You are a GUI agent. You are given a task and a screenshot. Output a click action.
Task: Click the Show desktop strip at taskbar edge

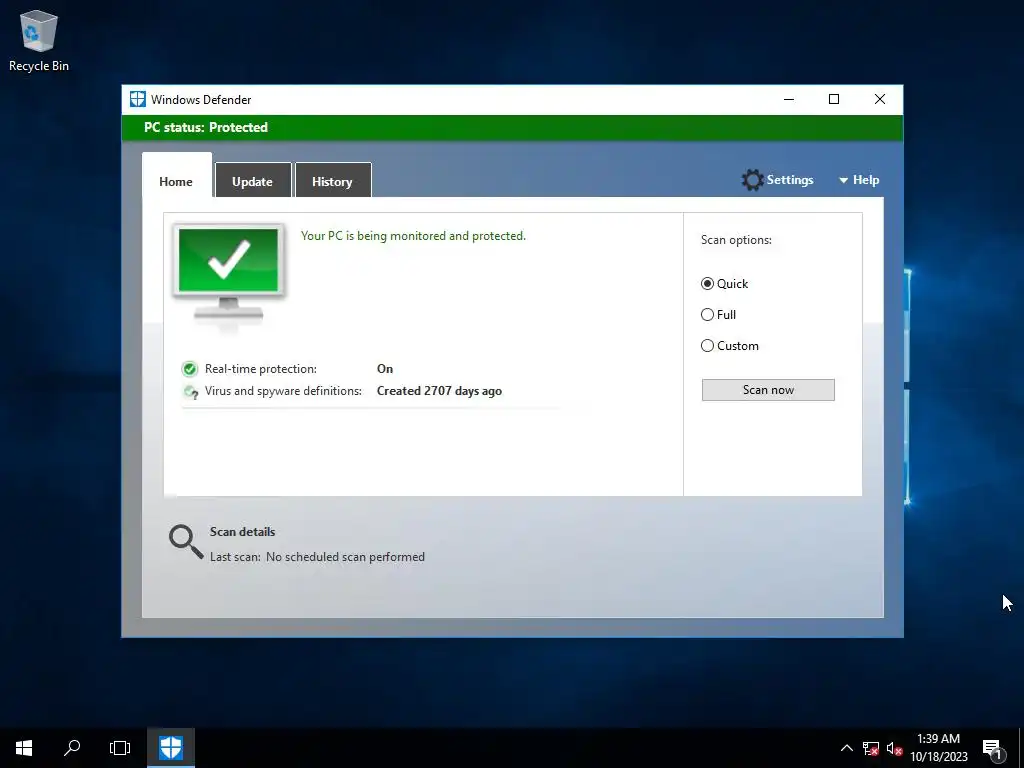point(1021,748)
